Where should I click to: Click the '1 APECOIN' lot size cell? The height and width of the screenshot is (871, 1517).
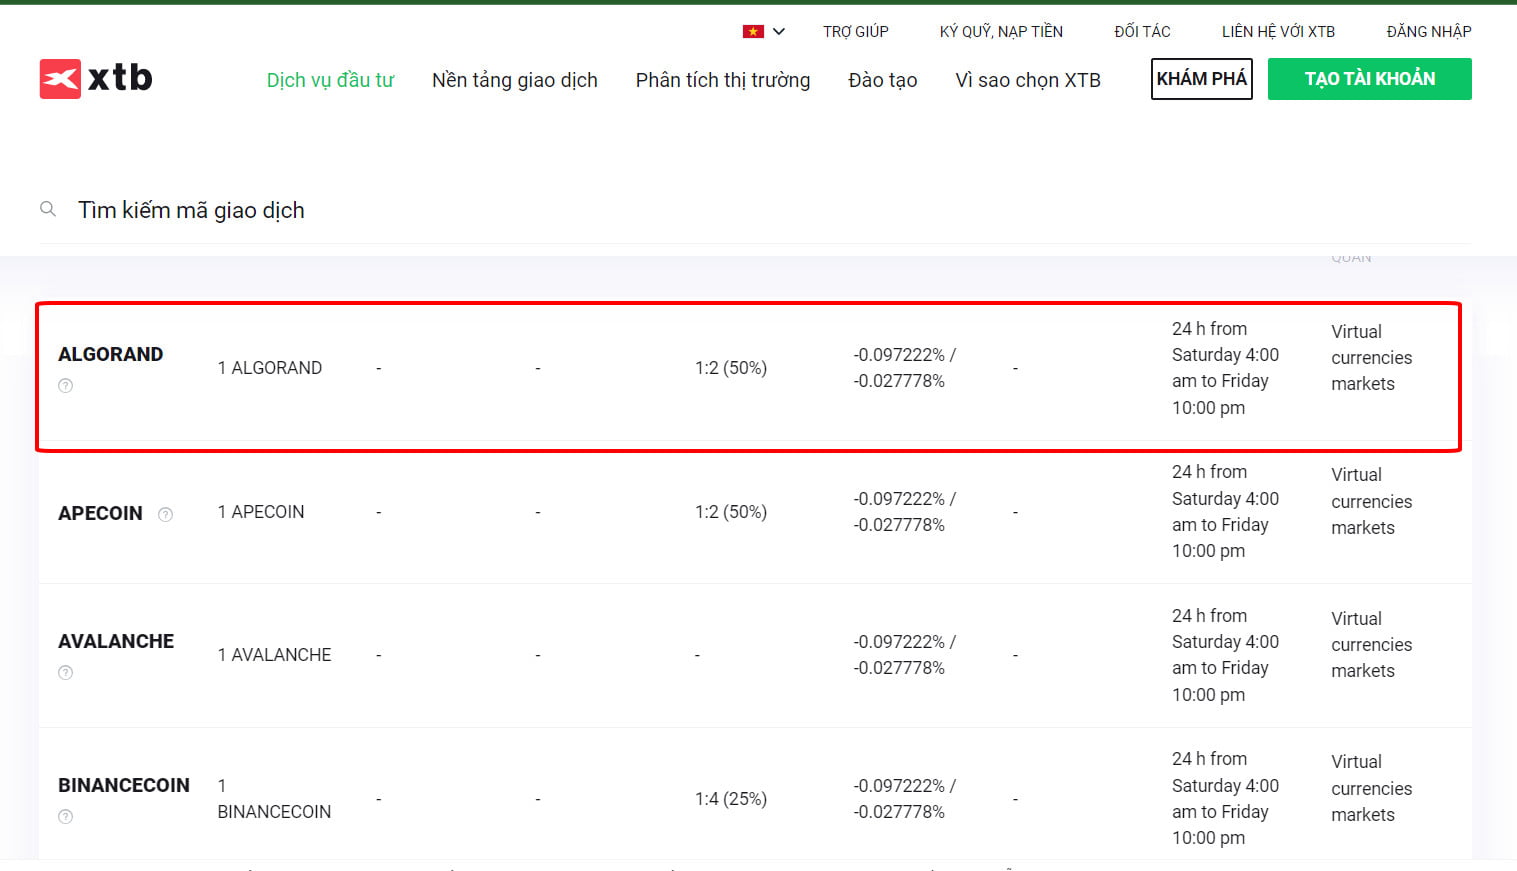tap(261, 512)
